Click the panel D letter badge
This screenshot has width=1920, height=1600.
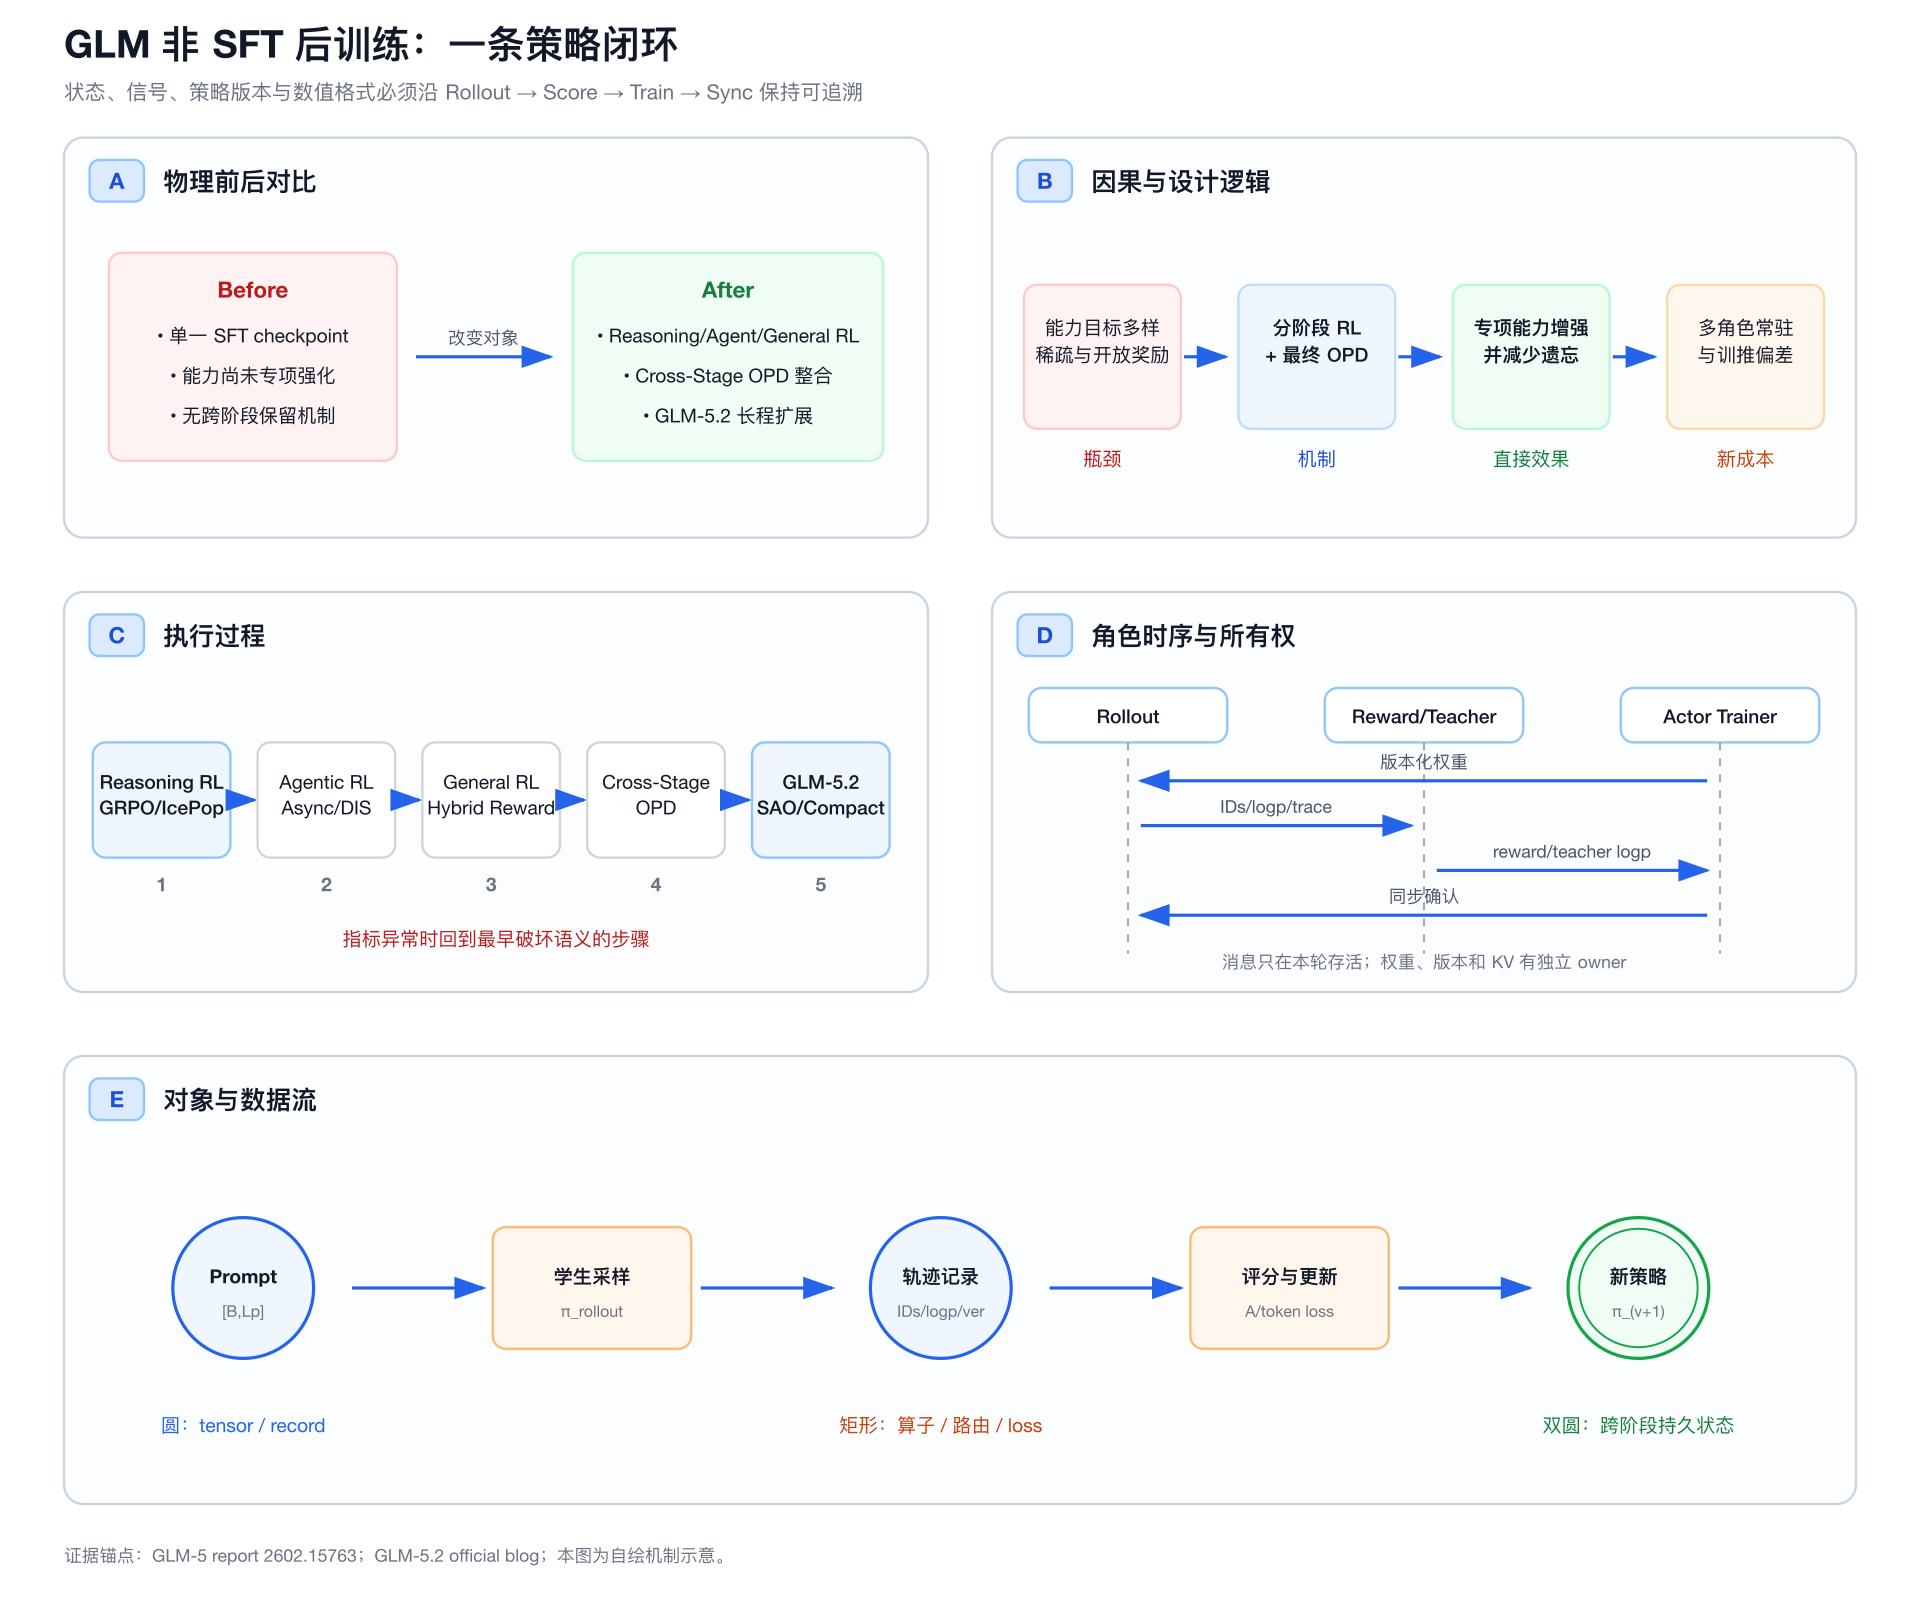point(1045,635)
